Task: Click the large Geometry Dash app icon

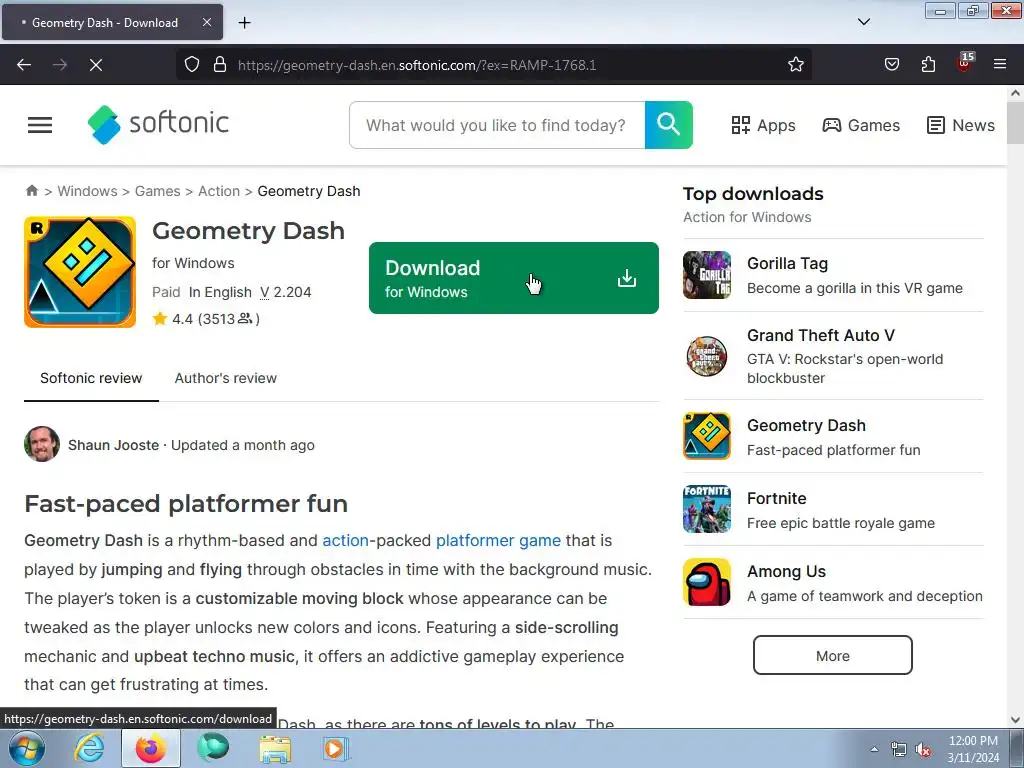Action: coord(80,272)
